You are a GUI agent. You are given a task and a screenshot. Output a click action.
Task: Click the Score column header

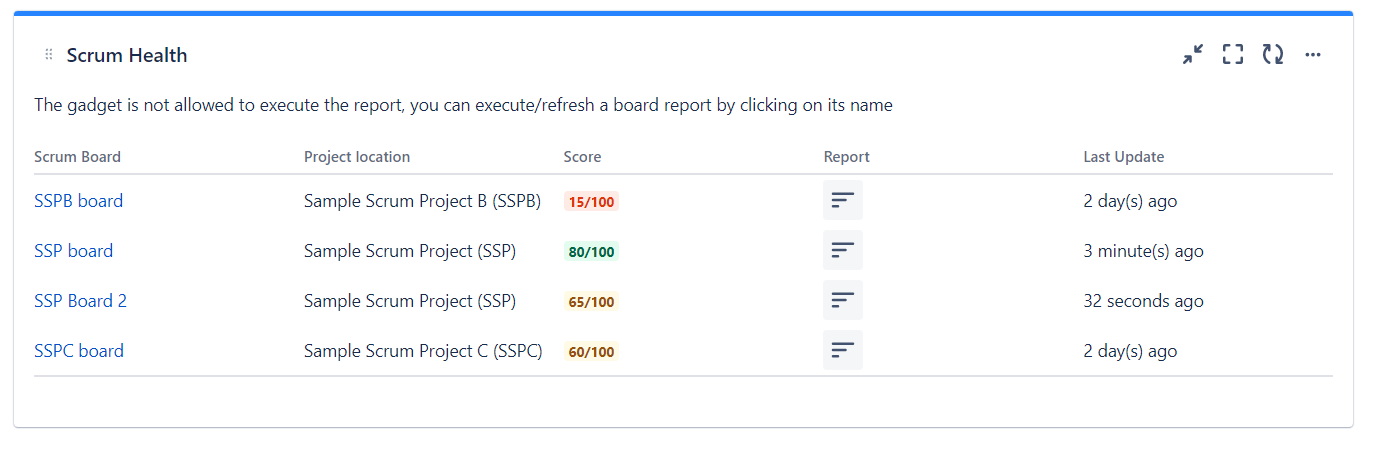582,157
